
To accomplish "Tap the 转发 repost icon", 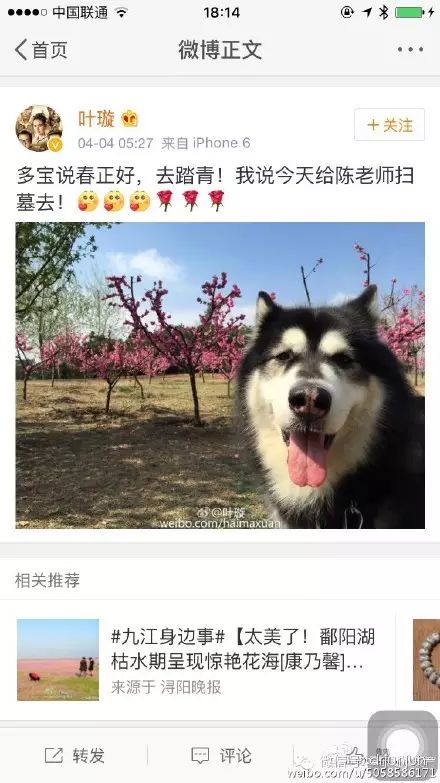I will (54, 755).
